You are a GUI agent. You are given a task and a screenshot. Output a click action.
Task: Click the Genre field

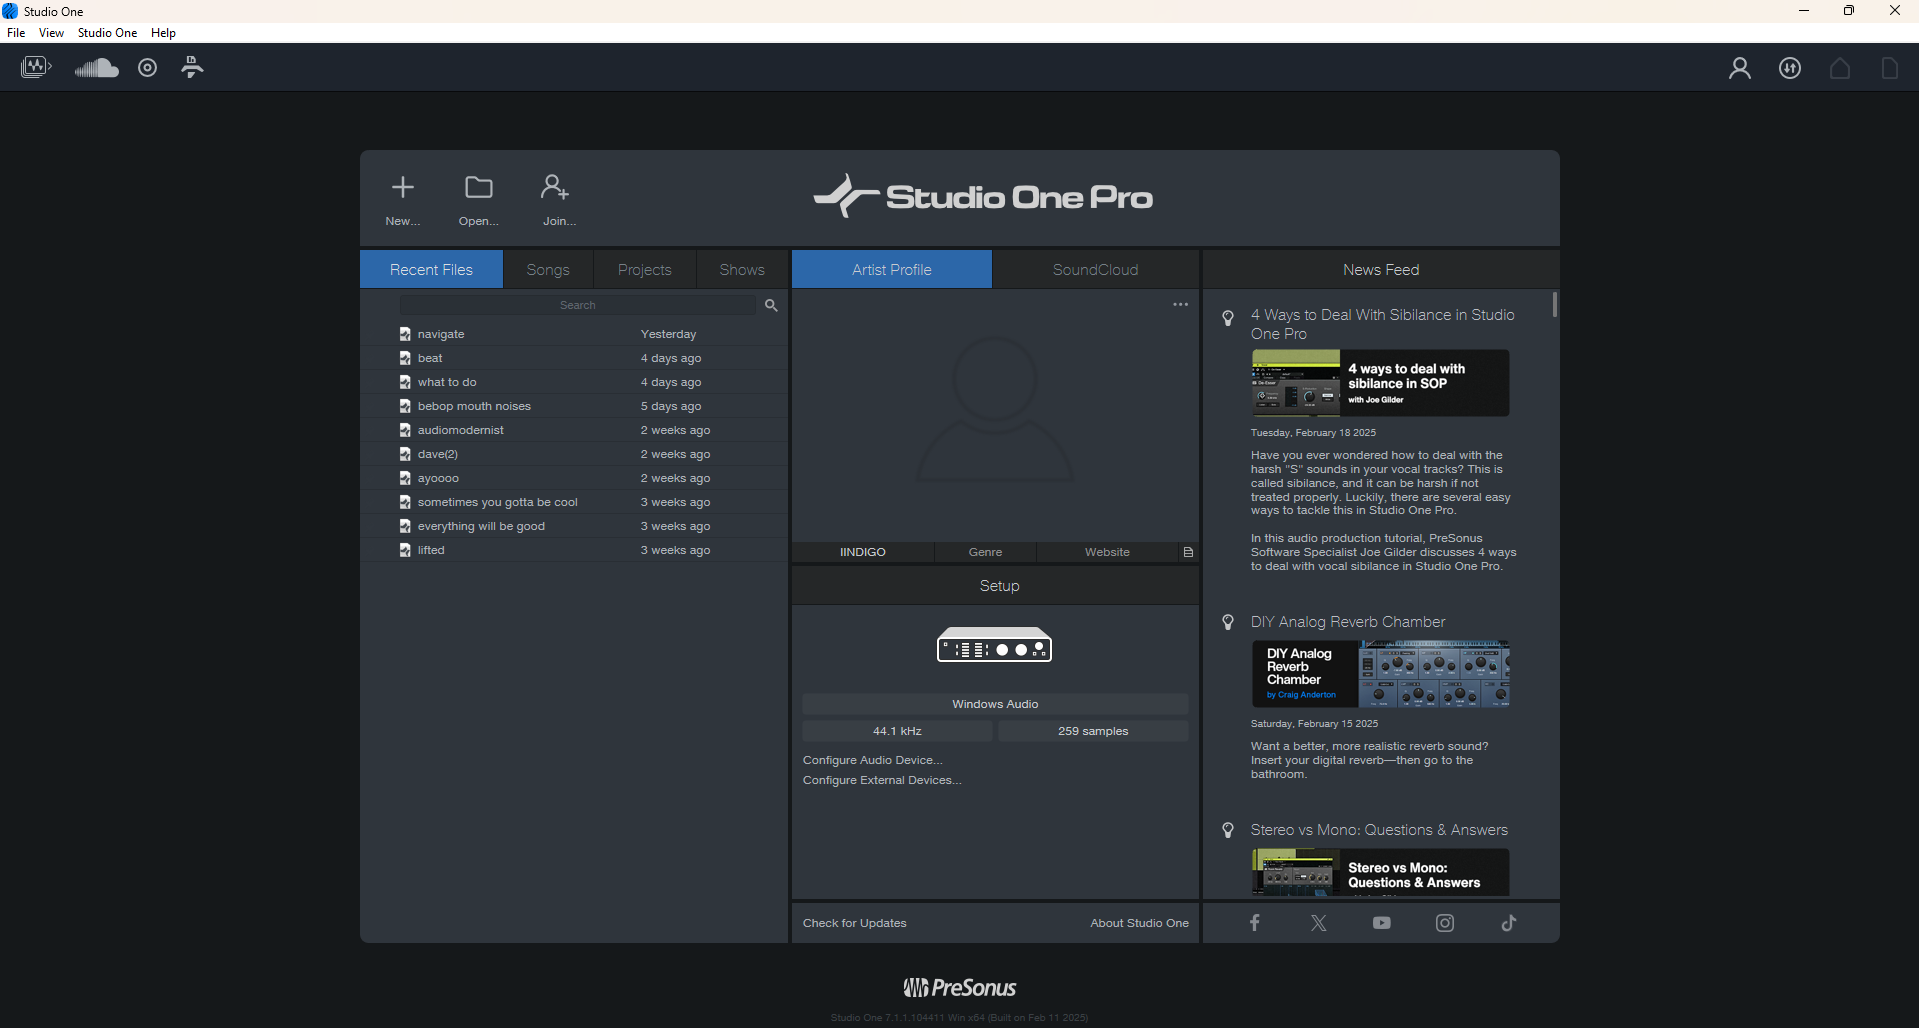click(985, 552)
